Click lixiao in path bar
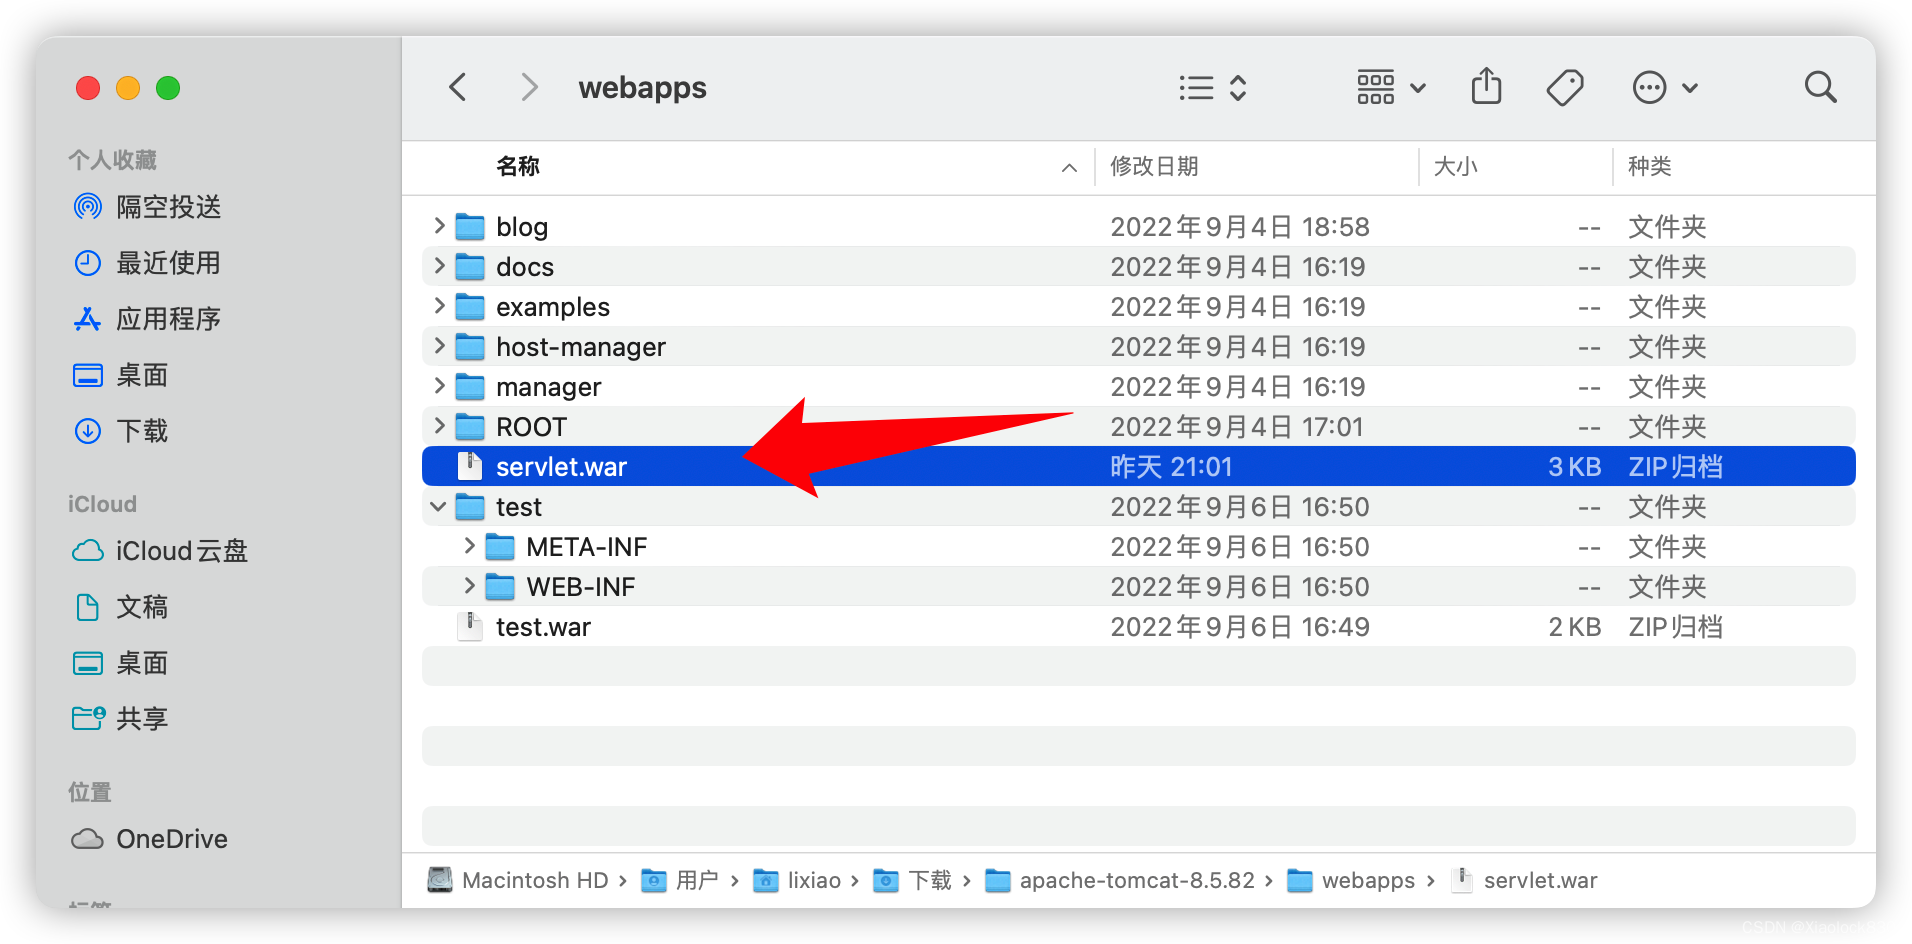1912x944 pixels. click(797, 880)
